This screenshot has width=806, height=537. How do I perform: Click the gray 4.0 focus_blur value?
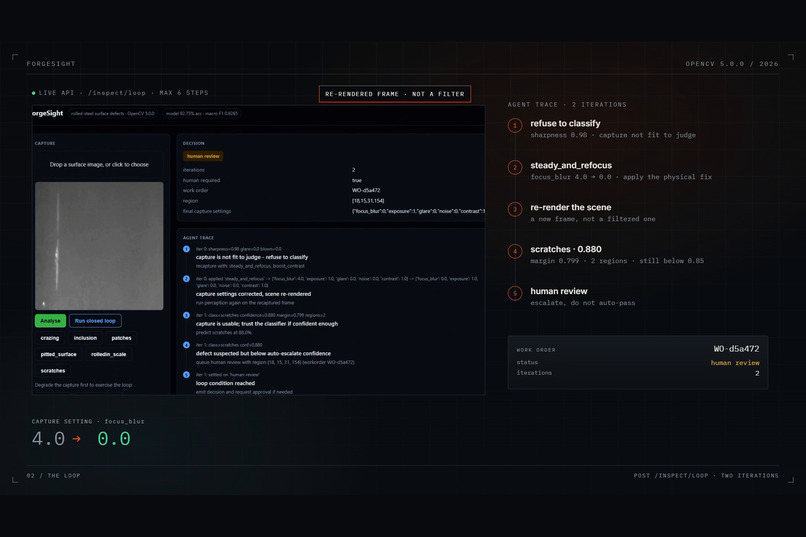48,439
